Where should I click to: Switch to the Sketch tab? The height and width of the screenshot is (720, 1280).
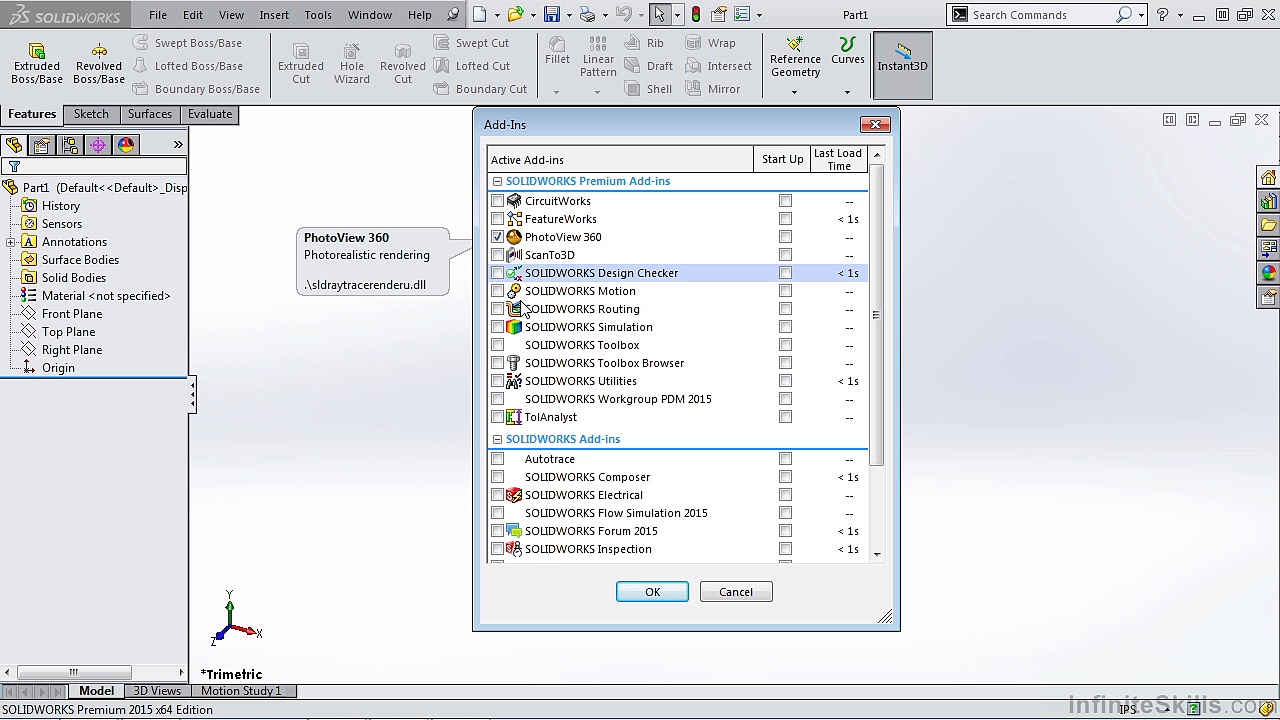[x=91, y=114]
